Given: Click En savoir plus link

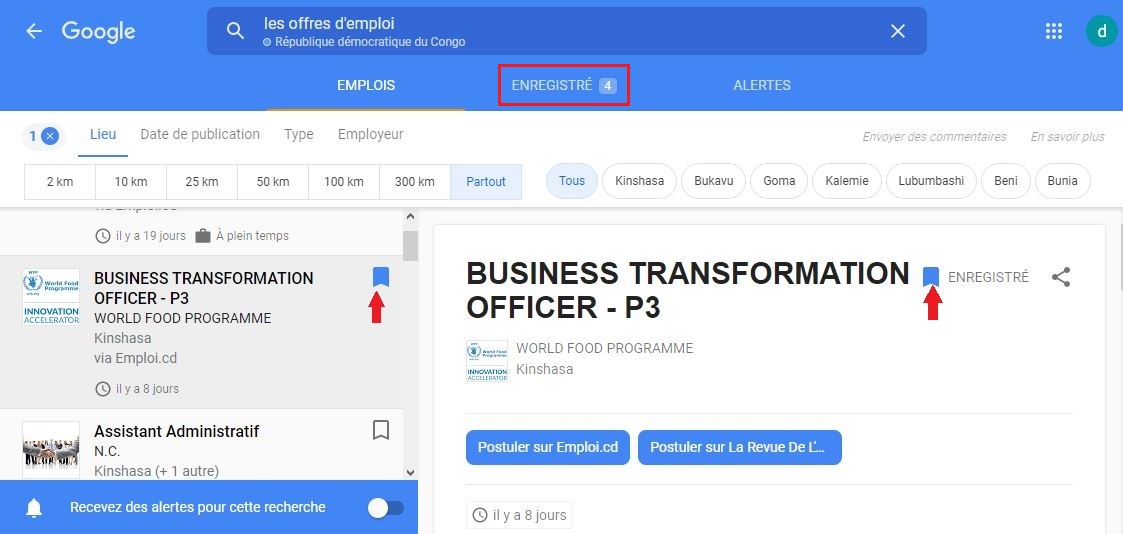Looking at the screenshot, I should tap(1067, 137).
